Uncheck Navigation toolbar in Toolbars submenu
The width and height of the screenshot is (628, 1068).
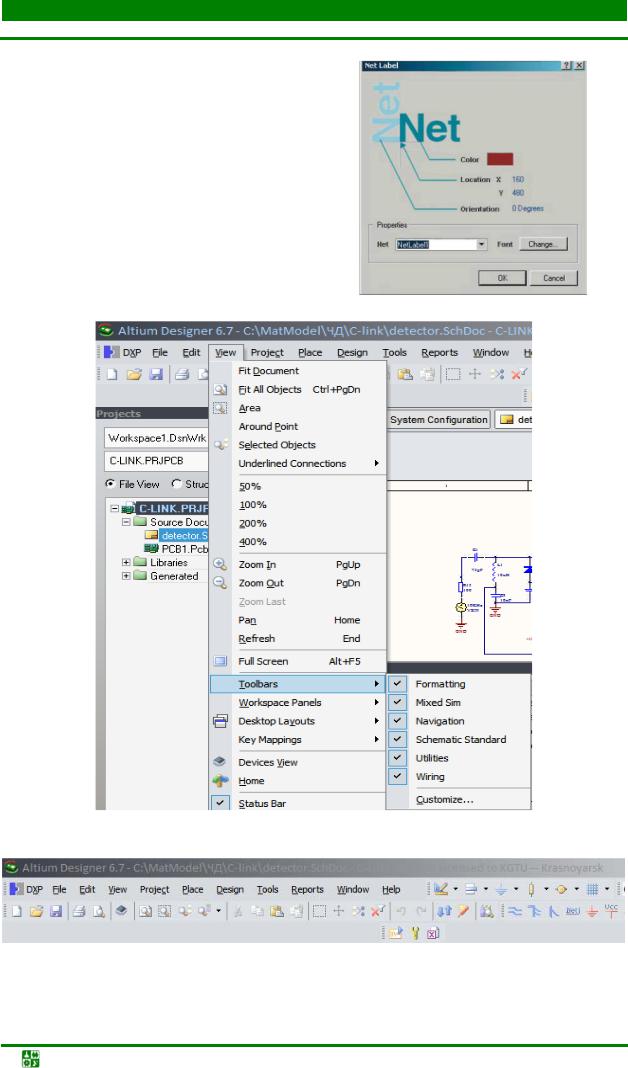[397, 721]
